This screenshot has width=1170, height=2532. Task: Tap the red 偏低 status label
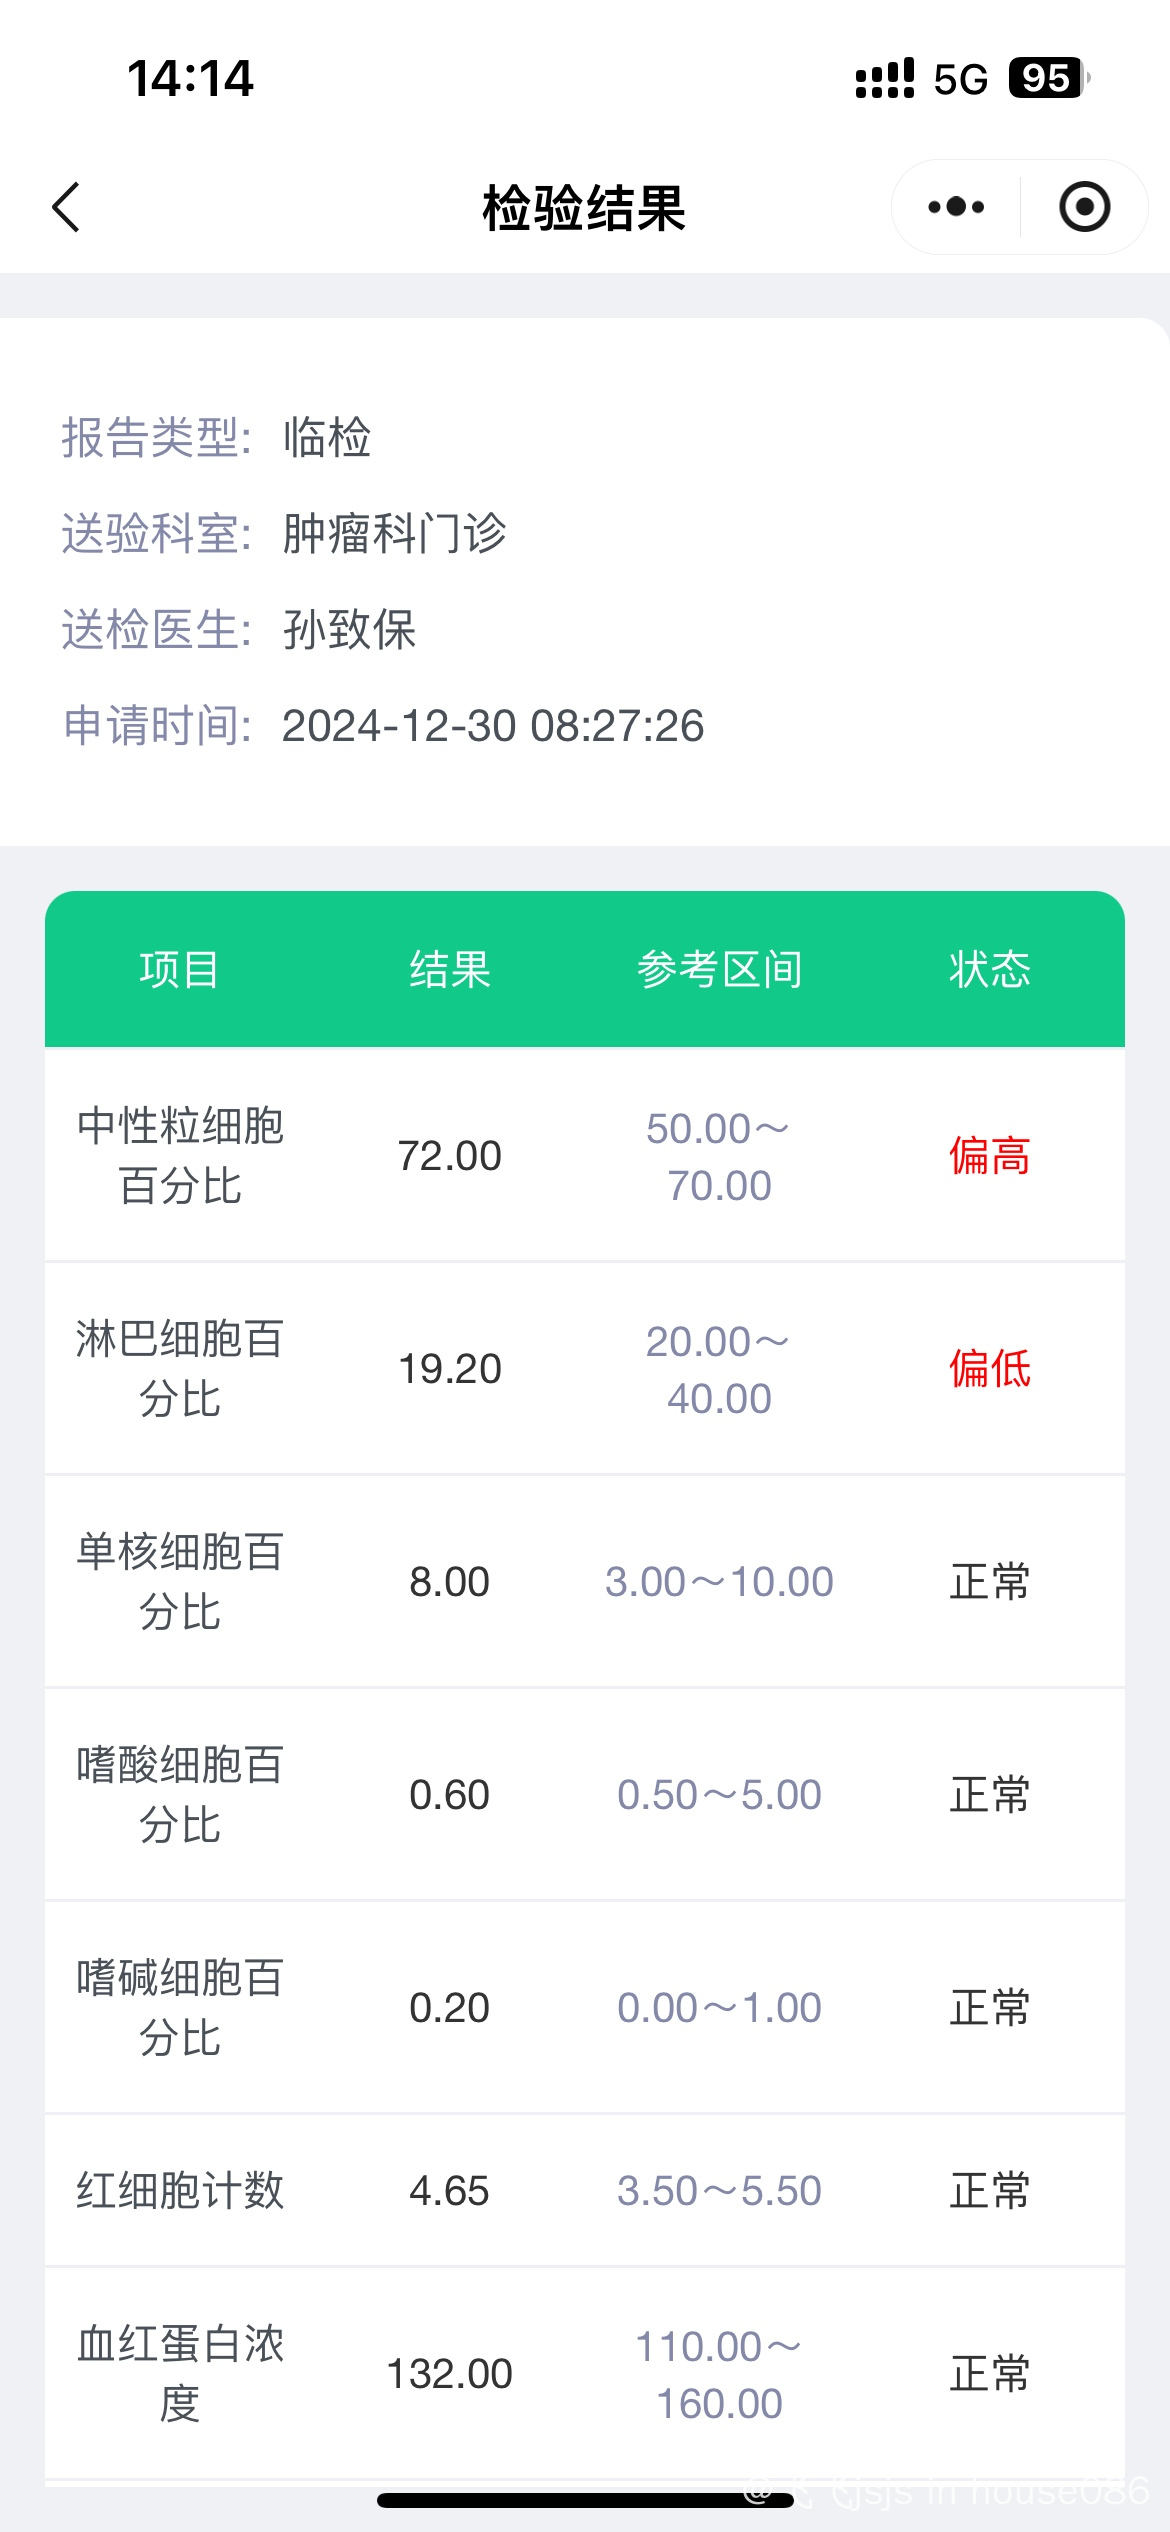coord(990,1369)
